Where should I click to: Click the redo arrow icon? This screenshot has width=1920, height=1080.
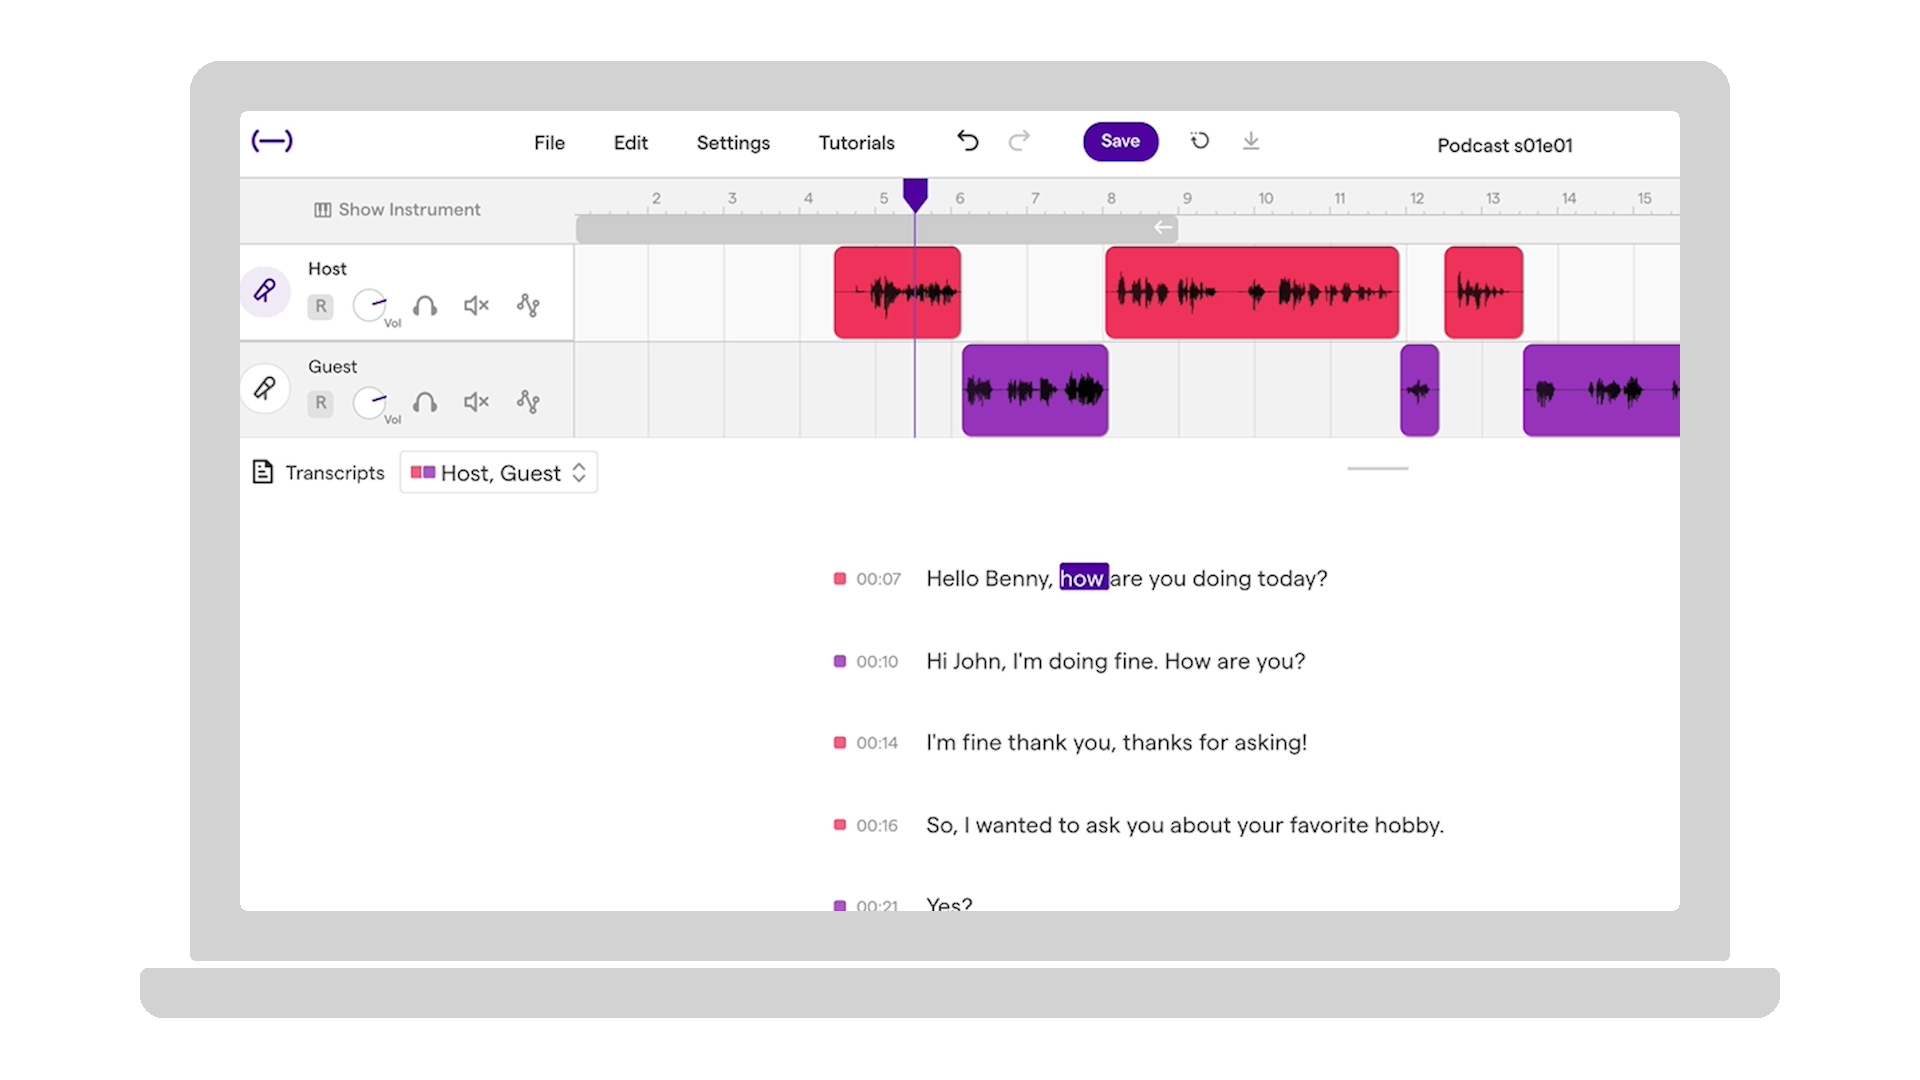[x=1019, y=141]
